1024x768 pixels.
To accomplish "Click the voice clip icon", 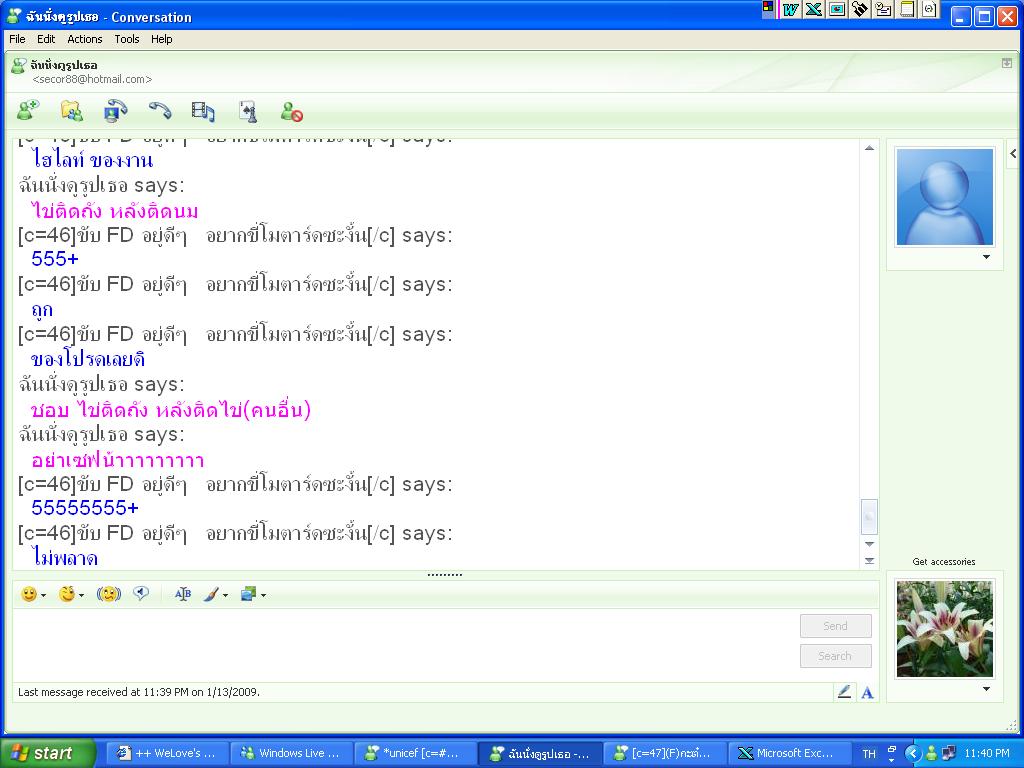I will pyautogui.click(x=141, y=594).
